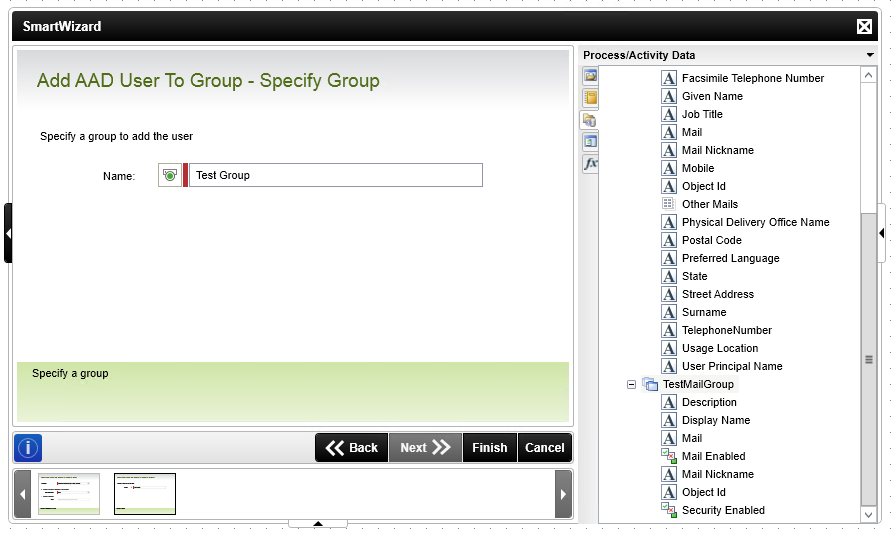Viewport: 891px width, 533px height.
Task: Click the Usage Location field icon
Action: [669, 348]
